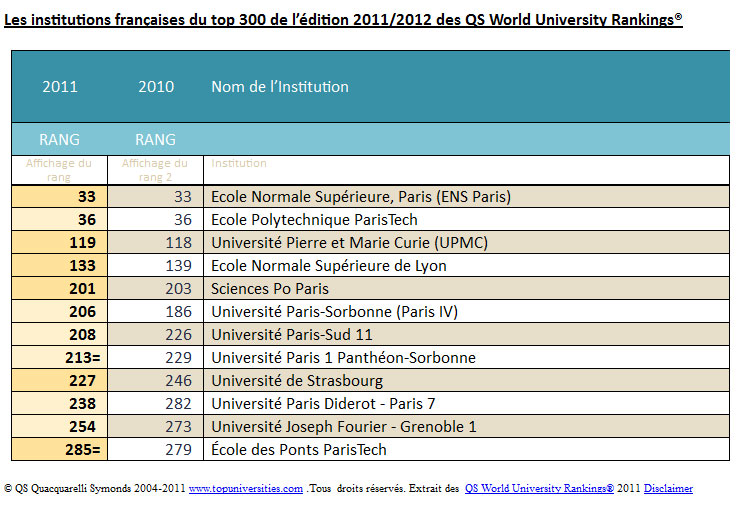Select Ecole Polytechnique ParisTech row name
Image resolution: width=745 pixels, height=505 pixels.
466,219
